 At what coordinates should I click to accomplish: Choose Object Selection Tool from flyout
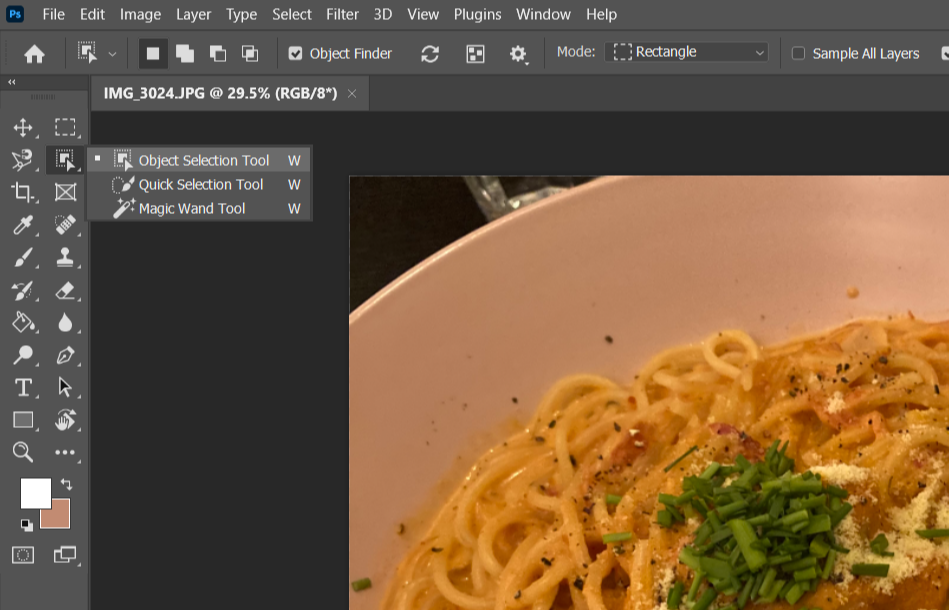[x=199, y=160]
